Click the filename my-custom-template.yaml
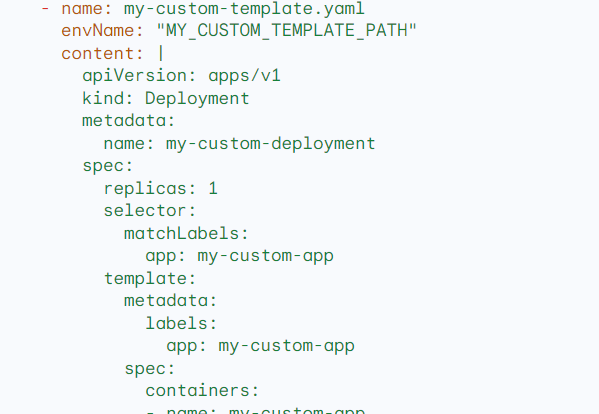 click(x=244, y=8)
